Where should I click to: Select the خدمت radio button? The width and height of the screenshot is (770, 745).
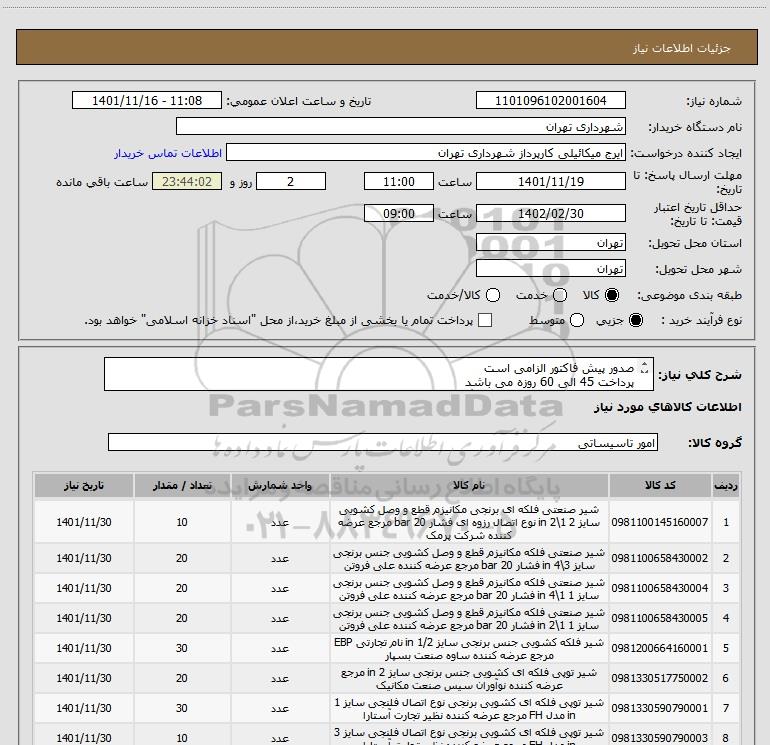point(560,295)
